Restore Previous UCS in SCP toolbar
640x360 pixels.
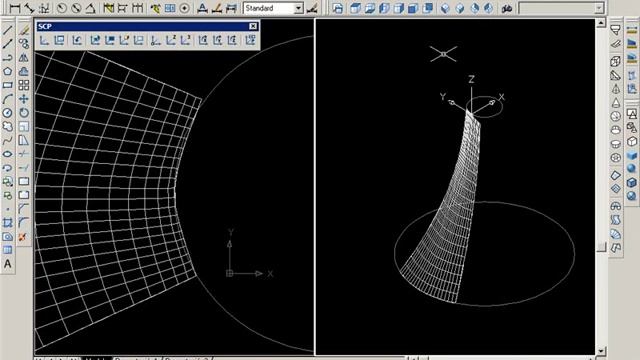[x=77, y=40]
